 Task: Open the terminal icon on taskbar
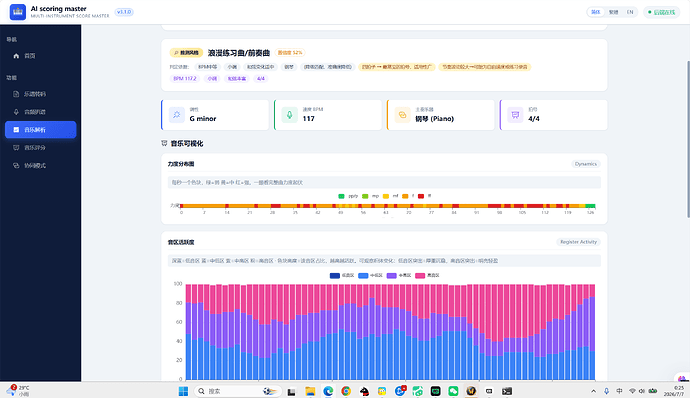click(x=507, y=391)
